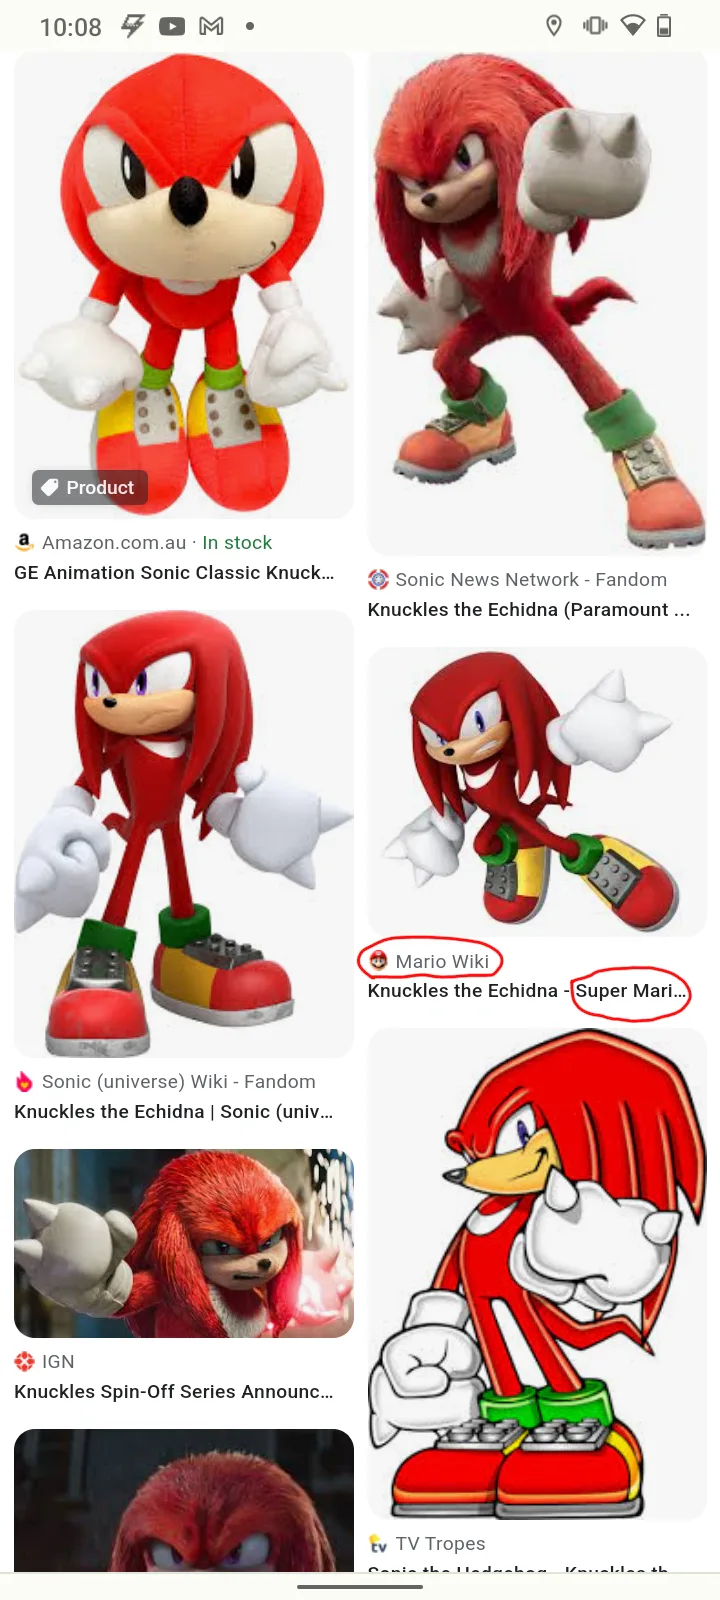720x1600 pixels.
Task: Open Knuckles the Echidna Paramount link
Action: click(529, 609)
